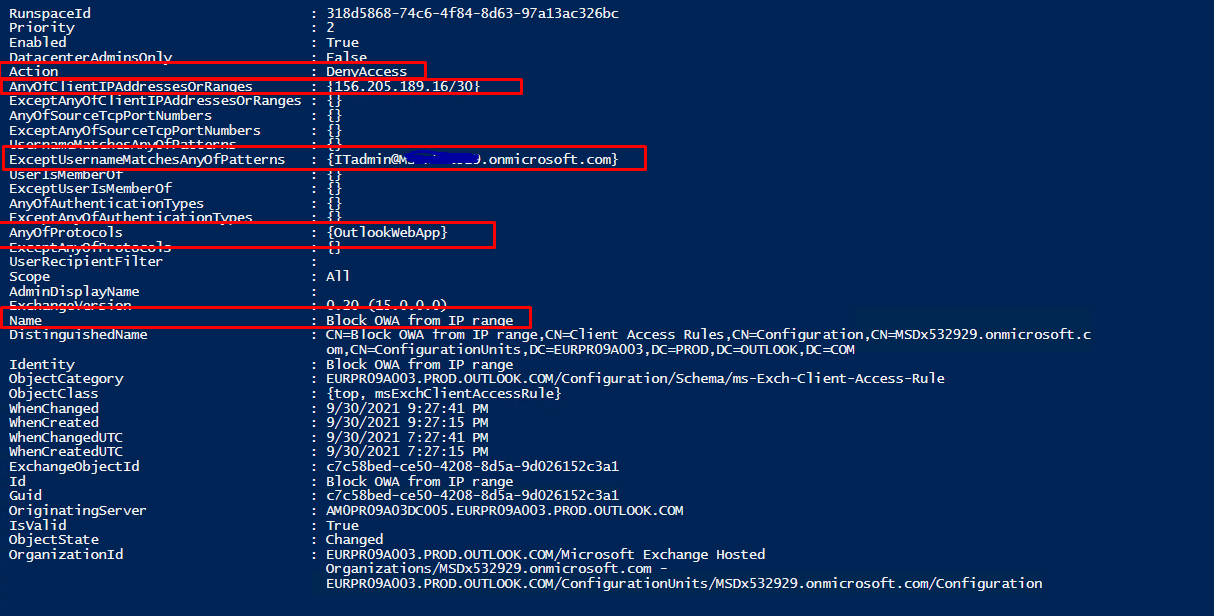Click the Name value Block OWA from IP range

click(419, 320)
